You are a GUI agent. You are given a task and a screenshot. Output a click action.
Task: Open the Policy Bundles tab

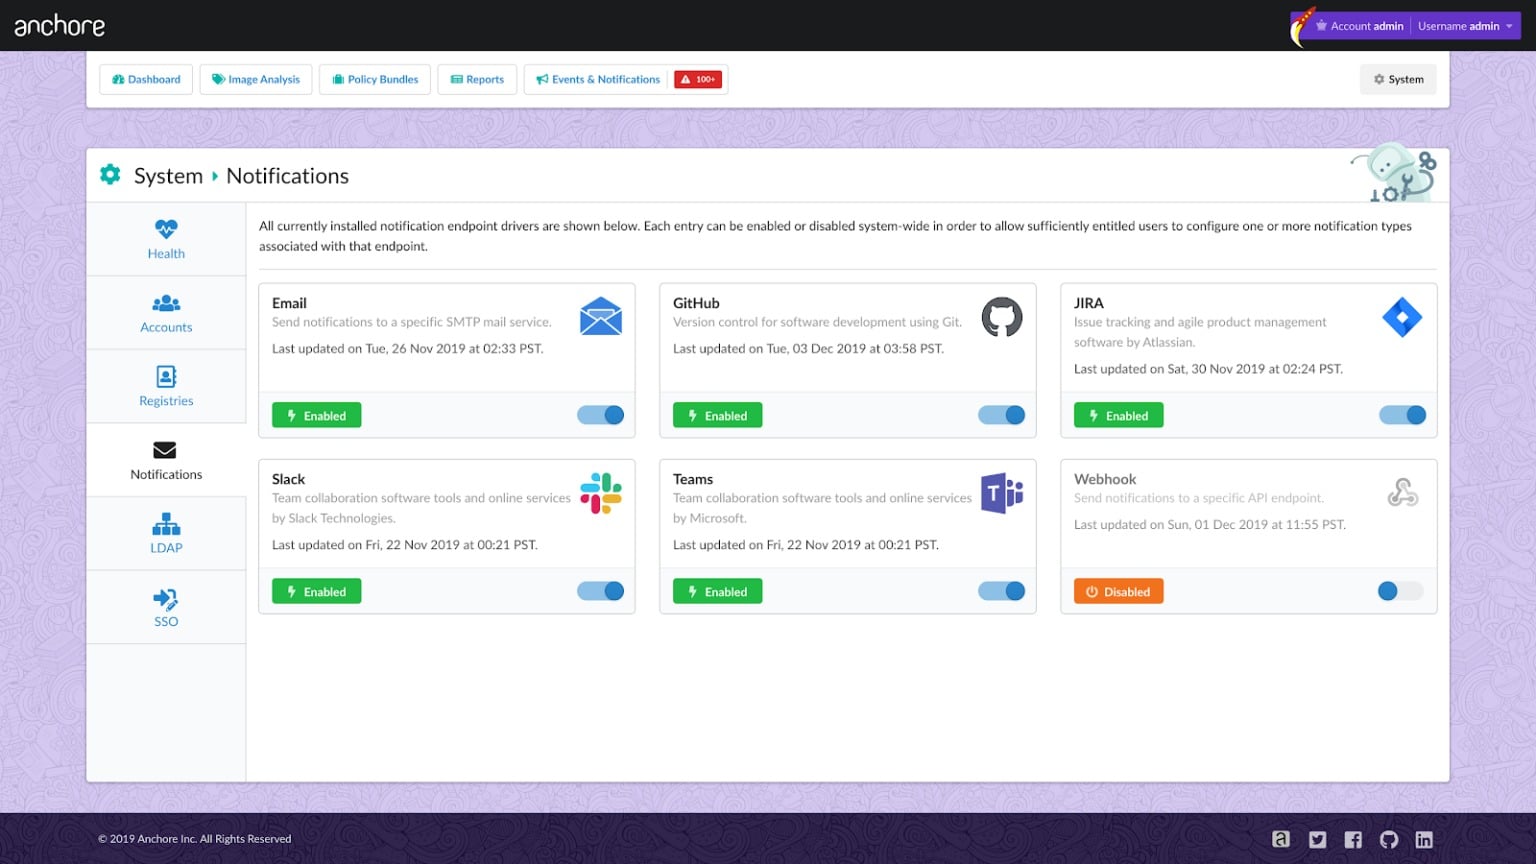click(375, 79)
